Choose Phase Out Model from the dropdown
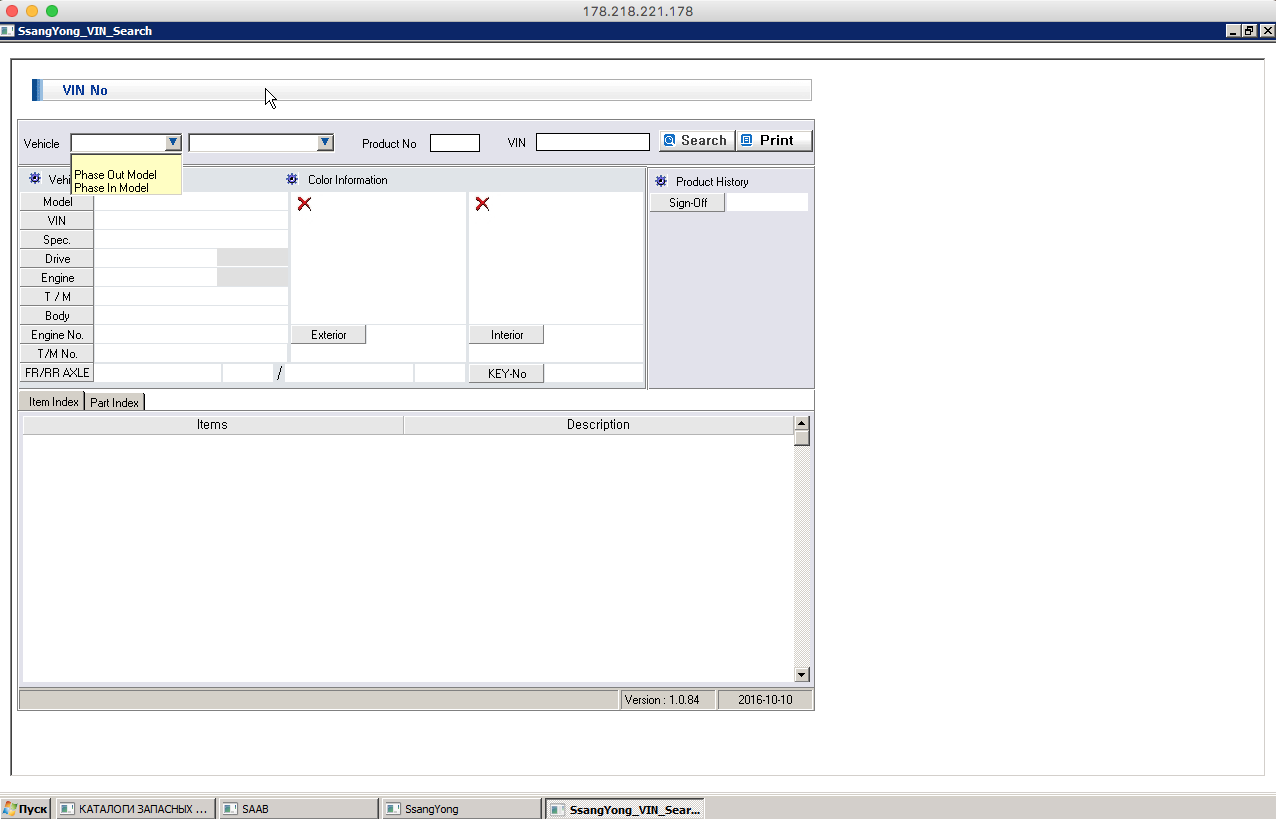 point(116,175)
